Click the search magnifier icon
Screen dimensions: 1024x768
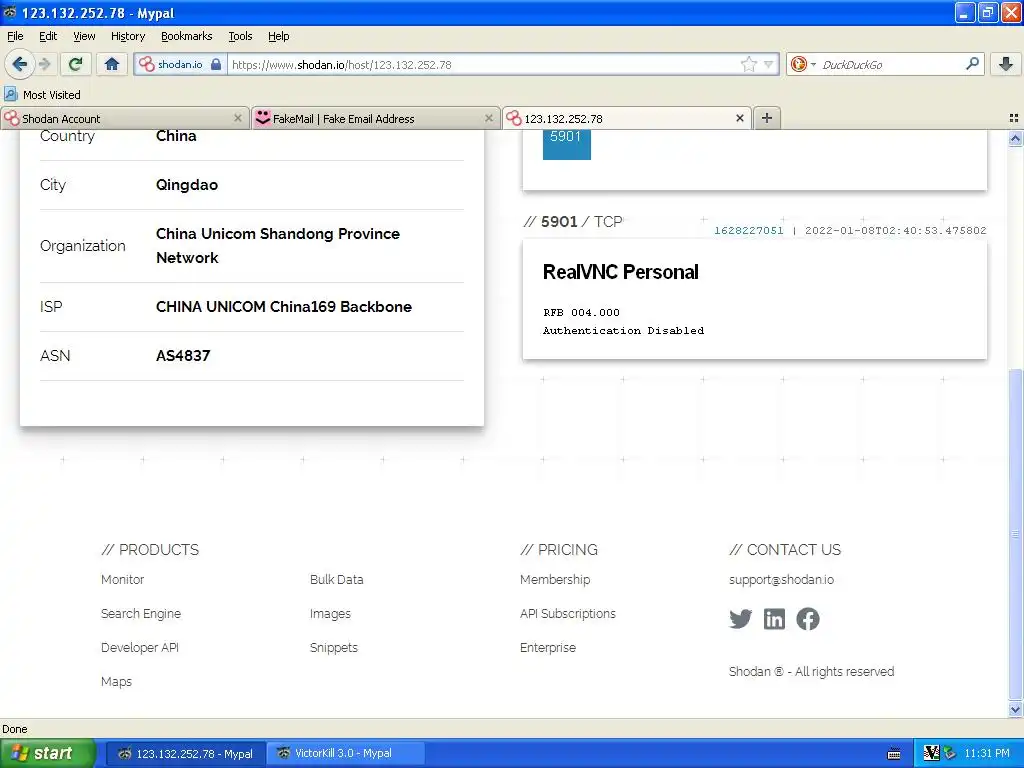pyautogui.click(x=972, y=64)
